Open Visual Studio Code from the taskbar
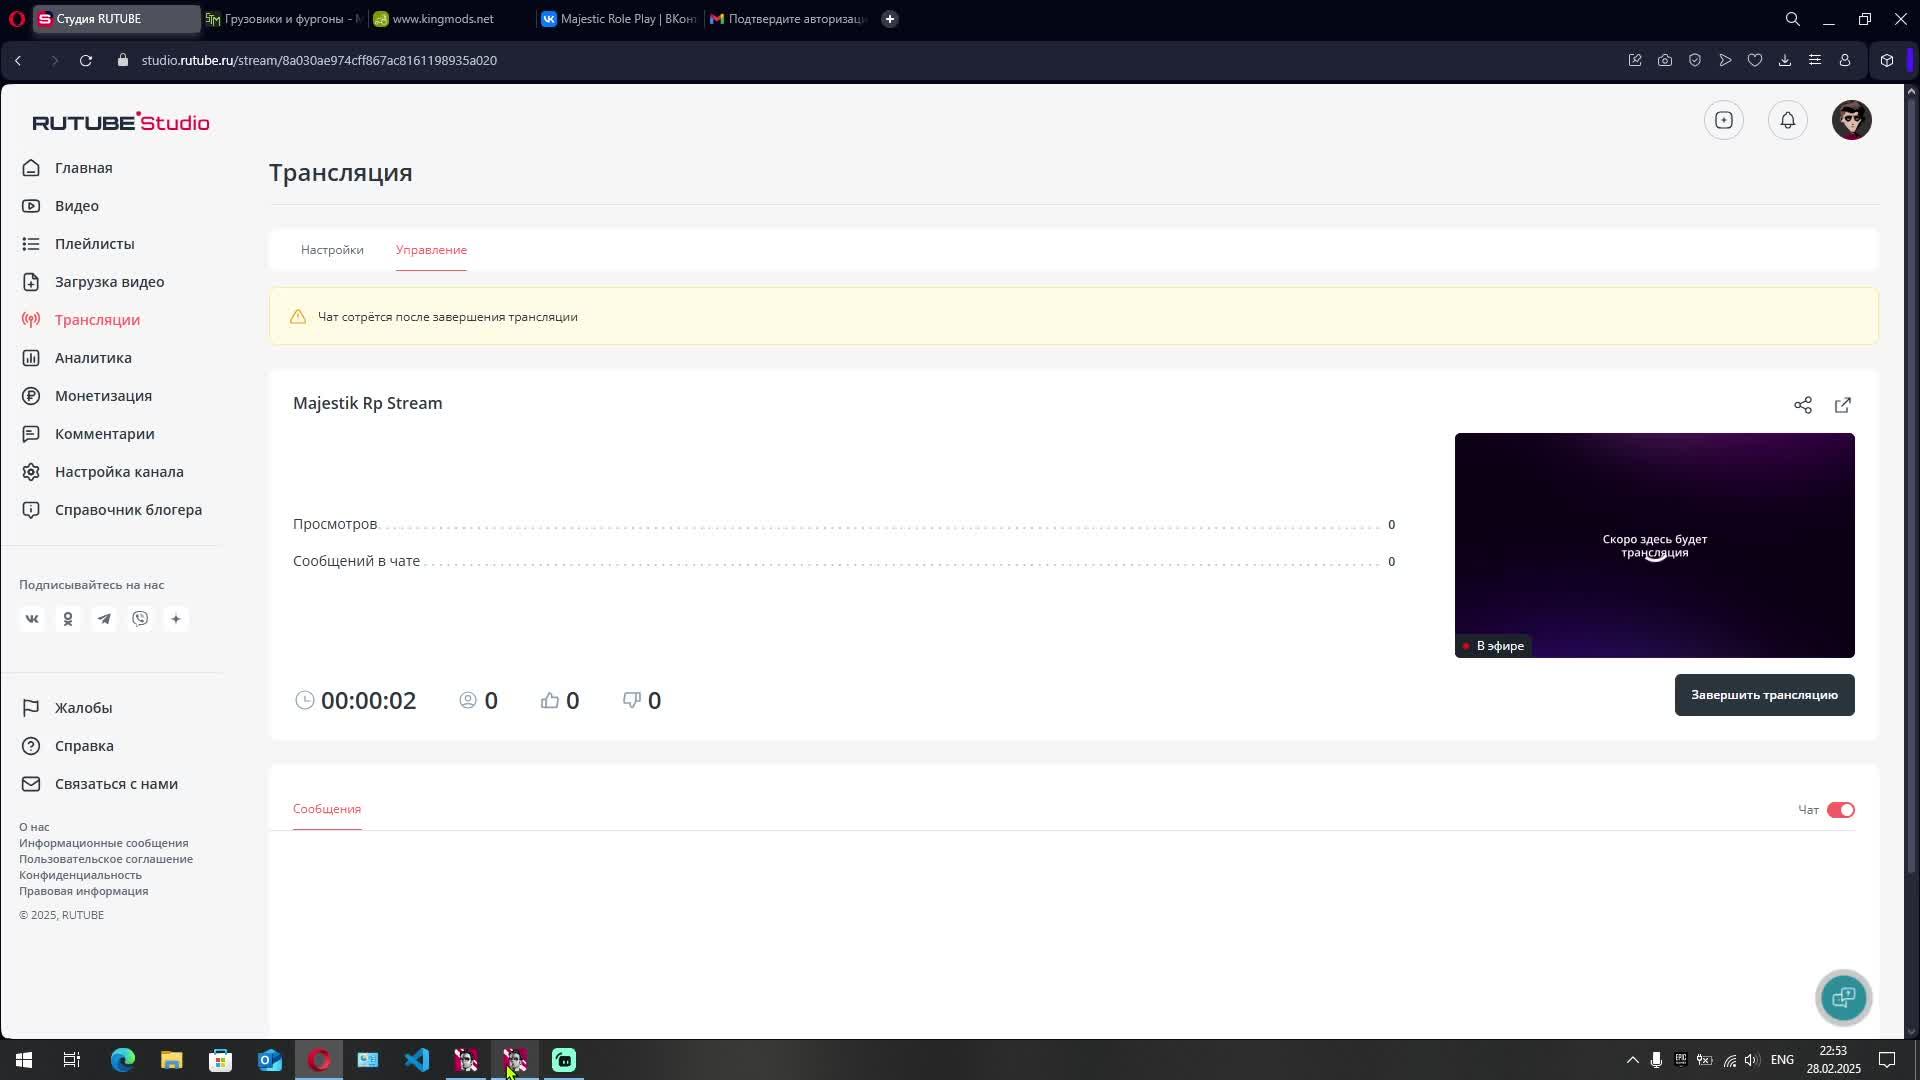 click(417, 1060)
